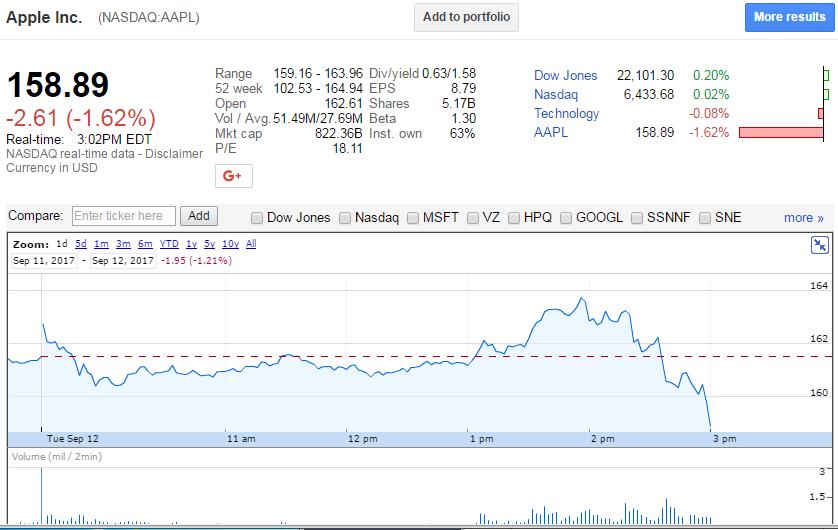
Task: Open the AAPL link in index list
Action: click(550, 132)
